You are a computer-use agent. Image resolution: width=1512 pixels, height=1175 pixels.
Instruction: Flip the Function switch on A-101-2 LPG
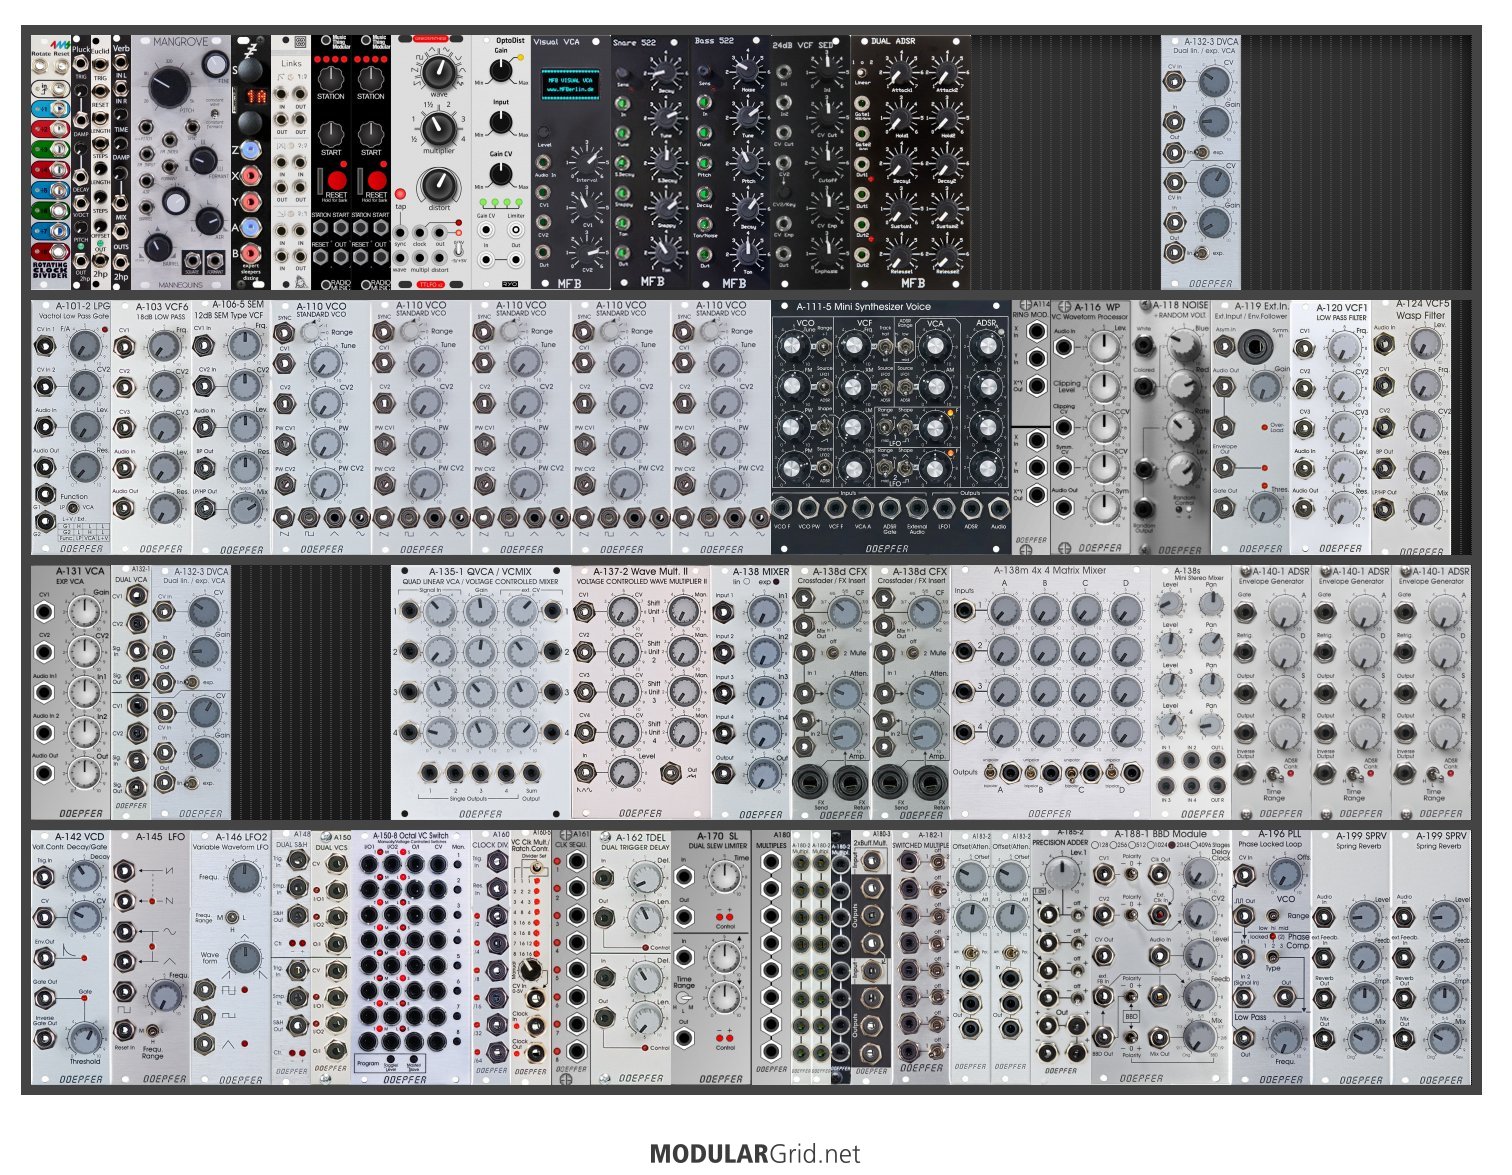coord(74,508)
